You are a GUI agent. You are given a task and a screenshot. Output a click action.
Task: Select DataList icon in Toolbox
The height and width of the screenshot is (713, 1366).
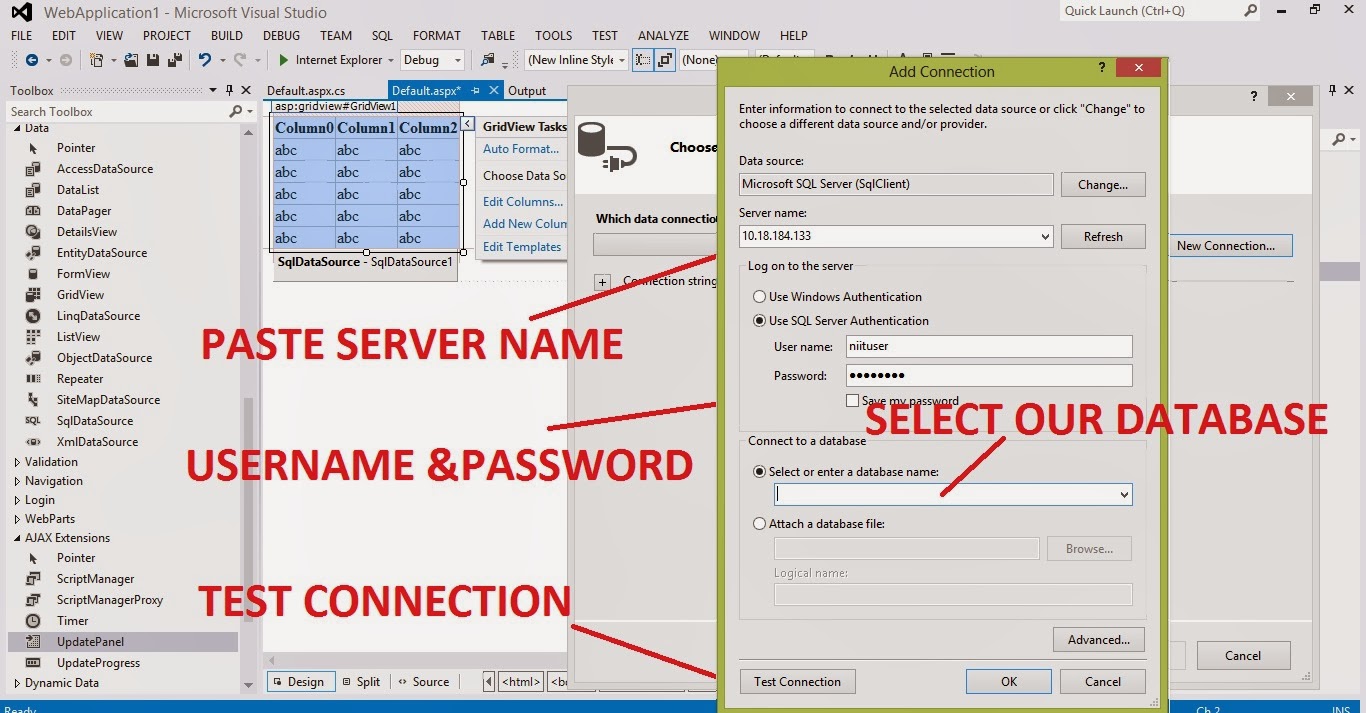(33, 190)
